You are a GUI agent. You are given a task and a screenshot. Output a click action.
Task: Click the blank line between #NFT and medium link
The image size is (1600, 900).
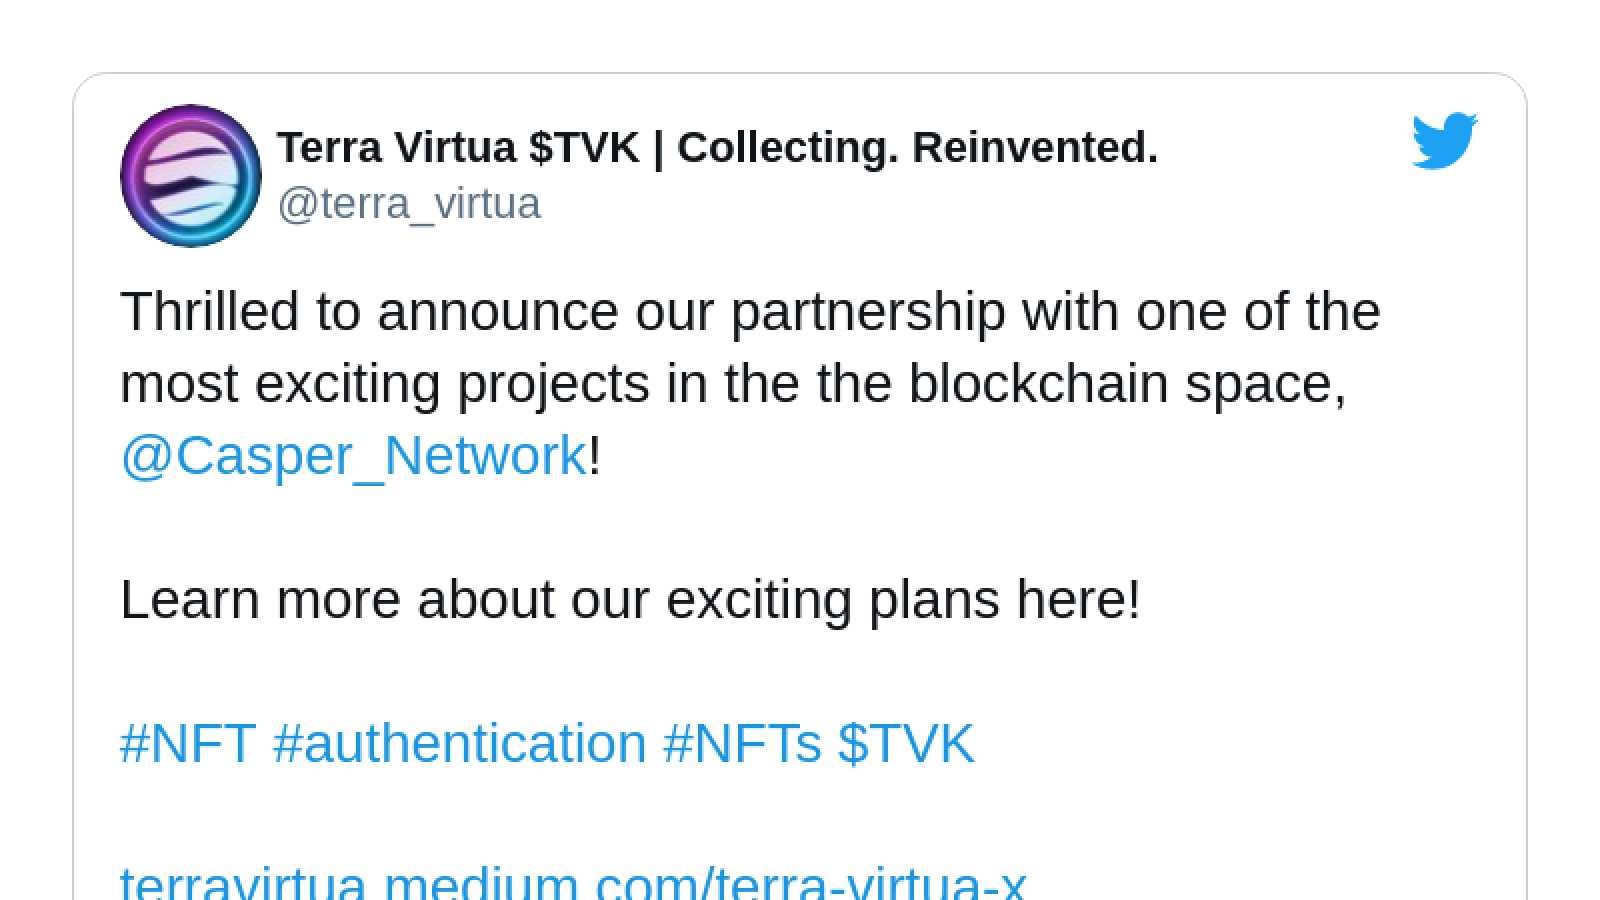click(800, 815)
